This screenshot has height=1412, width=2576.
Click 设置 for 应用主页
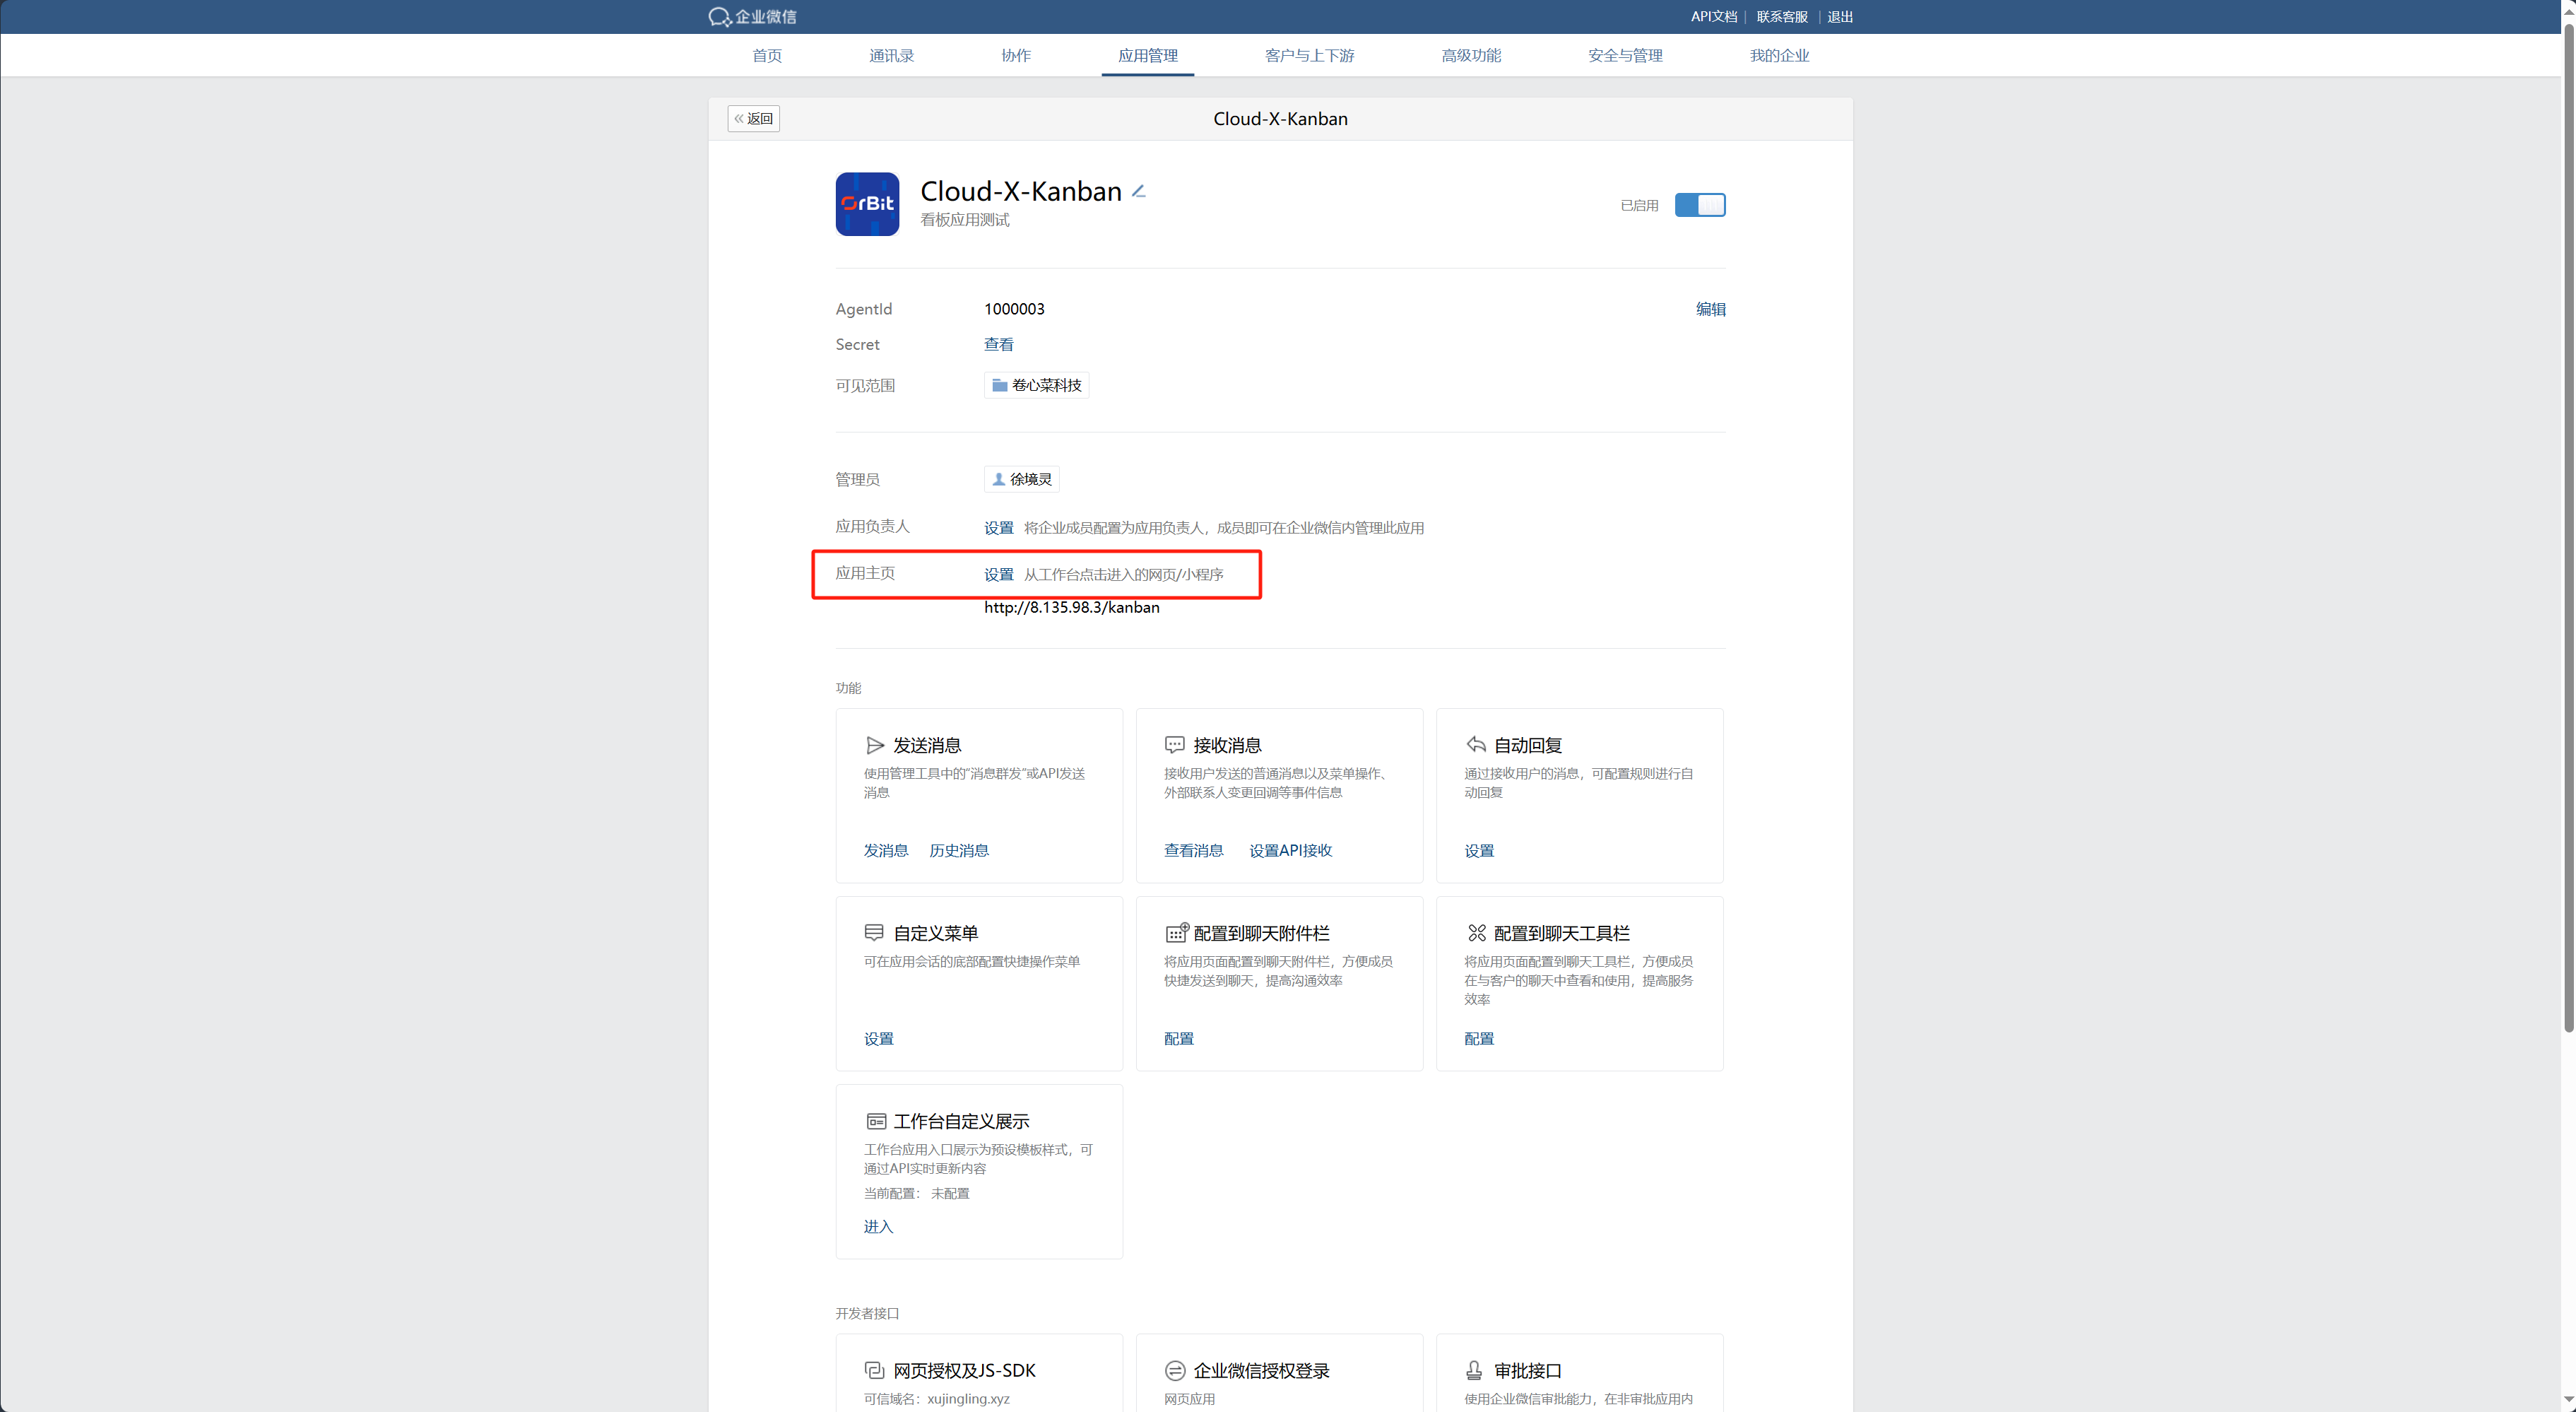[998, 575]
